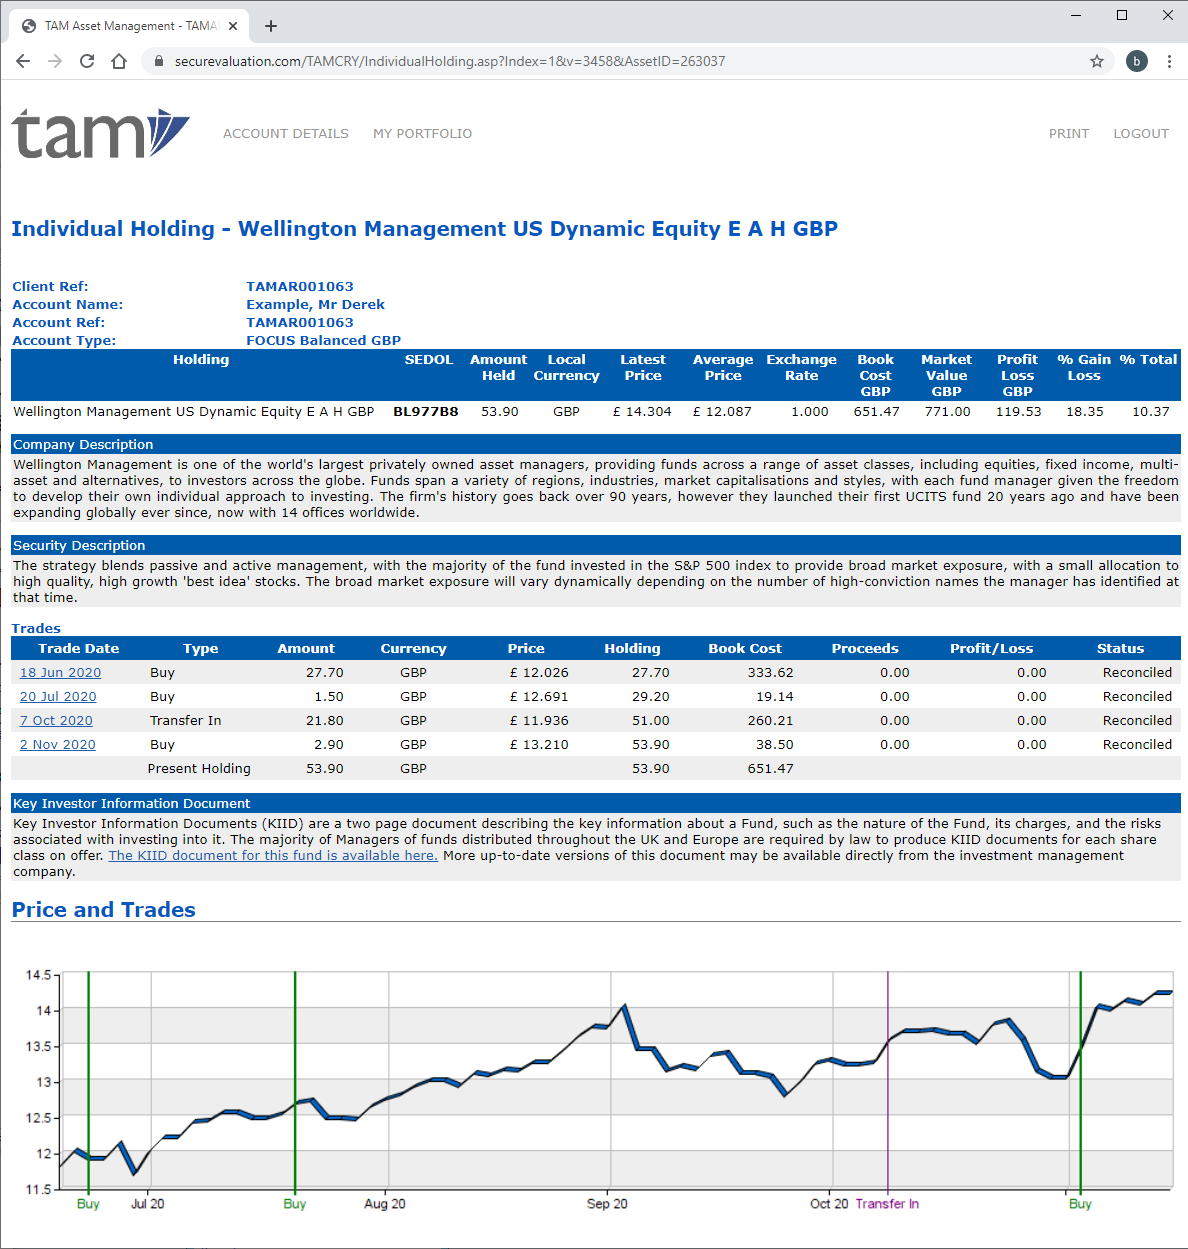
Task: Open ACCOUNT DETAILS menu
Action: tap(286, 133)
